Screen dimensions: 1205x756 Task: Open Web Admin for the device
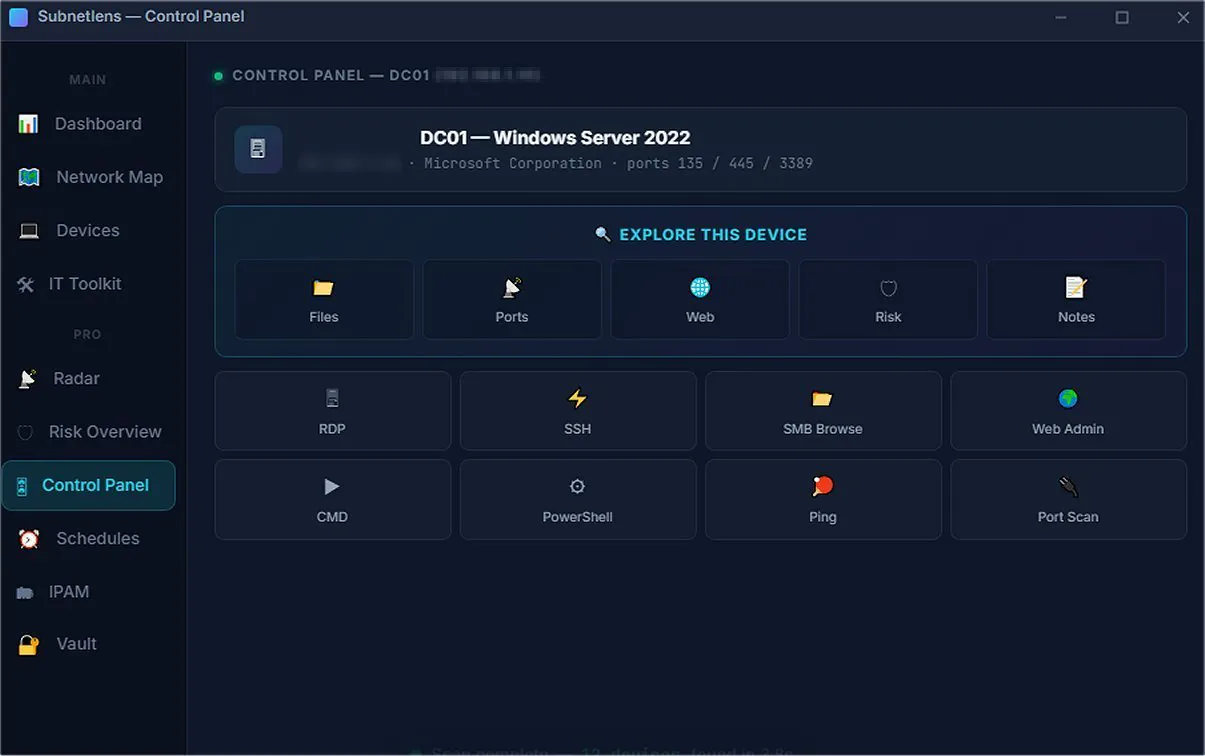1068,411
